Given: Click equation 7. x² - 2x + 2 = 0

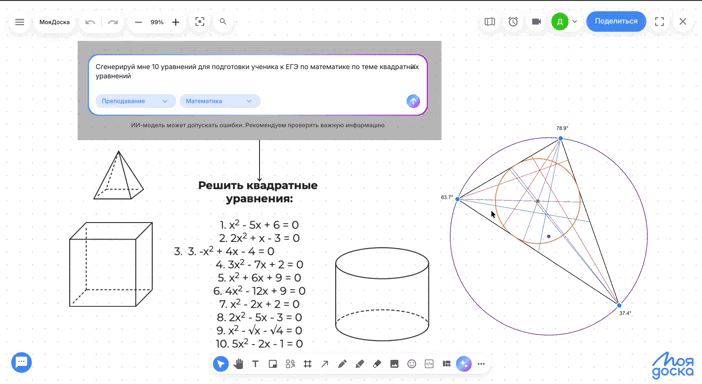Looking at the screenshot, I should pos(259,304).
